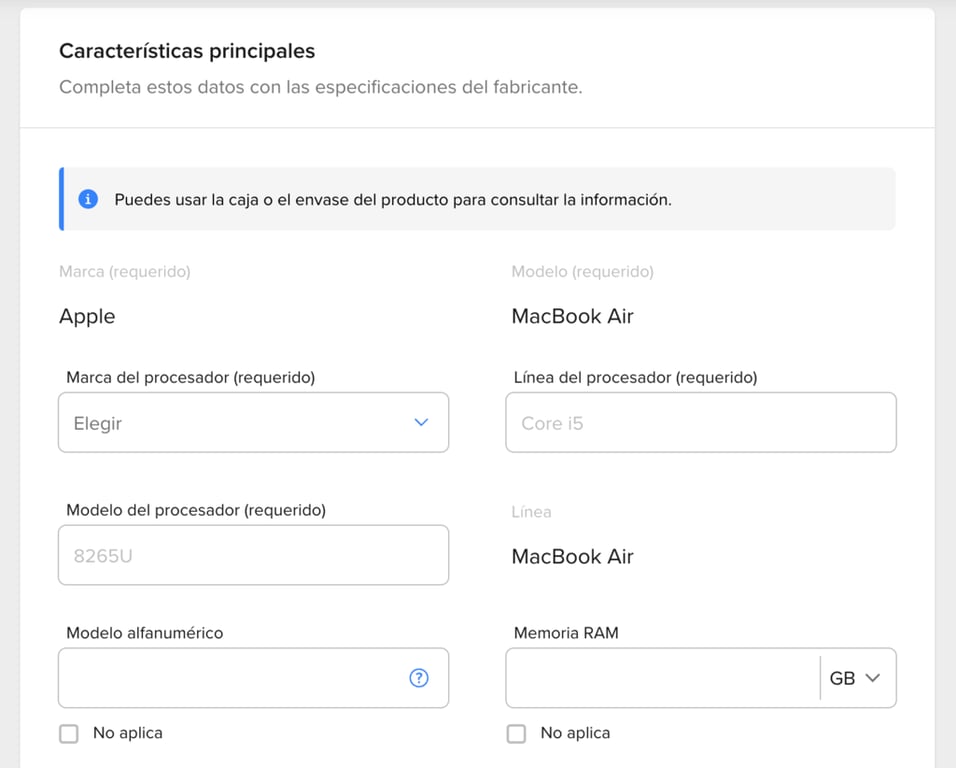Image resolution: width=956 pixels, height=768 pixels.
Task: Click the chevron on the Marca del procesador selector
Action: click(420, 422)
